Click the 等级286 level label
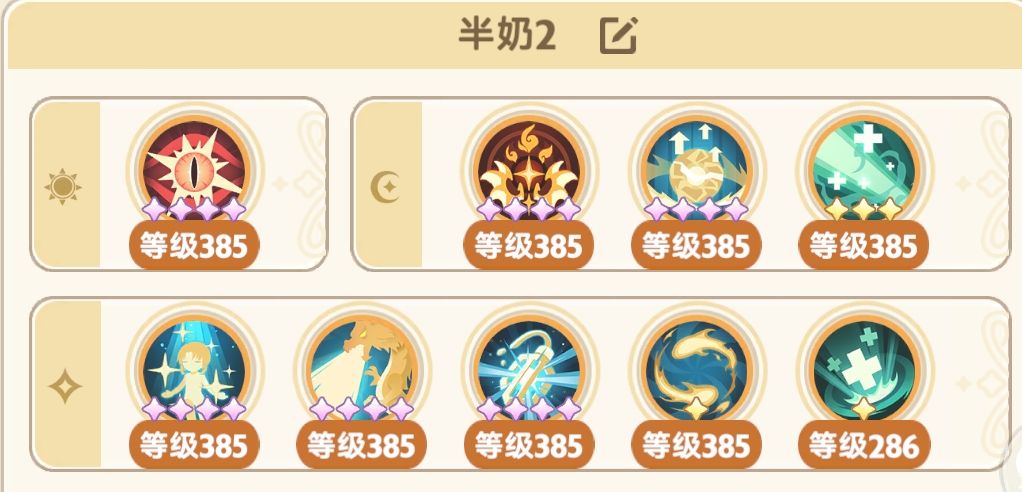This screenshot has width=1022, height=492. click(x=864, y=446)
